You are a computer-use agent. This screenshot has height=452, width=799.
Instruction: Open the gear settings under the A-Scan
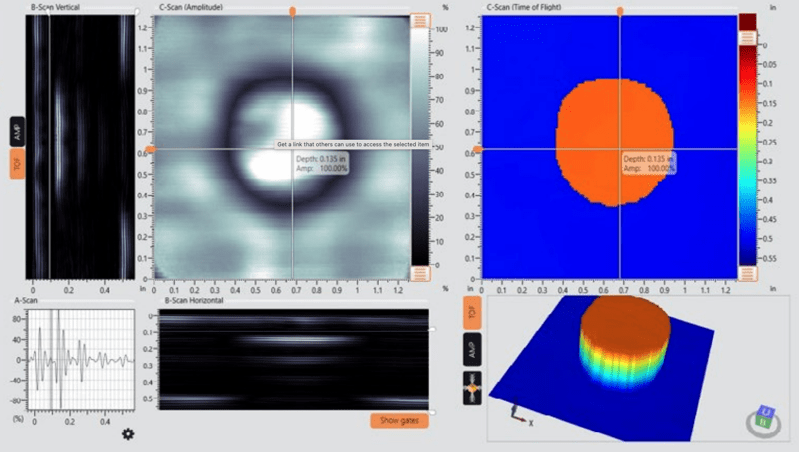[128, 434]
